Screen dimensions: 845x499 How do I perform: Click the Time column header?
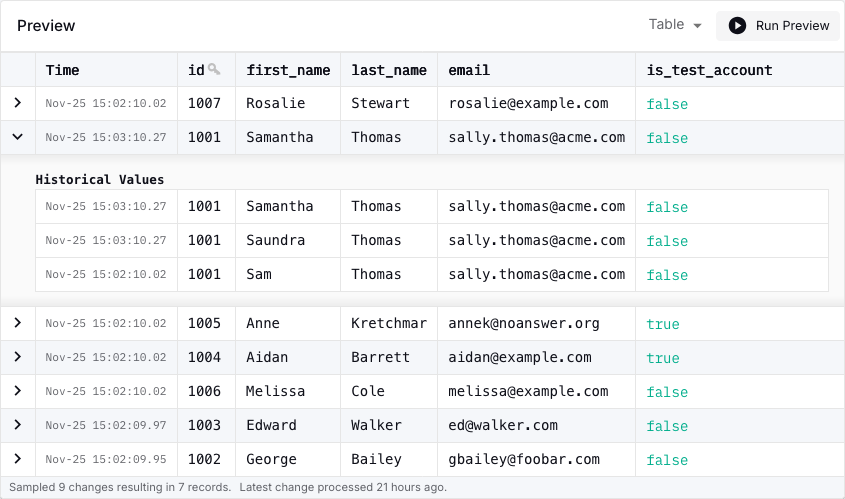(x=63, y=70)
